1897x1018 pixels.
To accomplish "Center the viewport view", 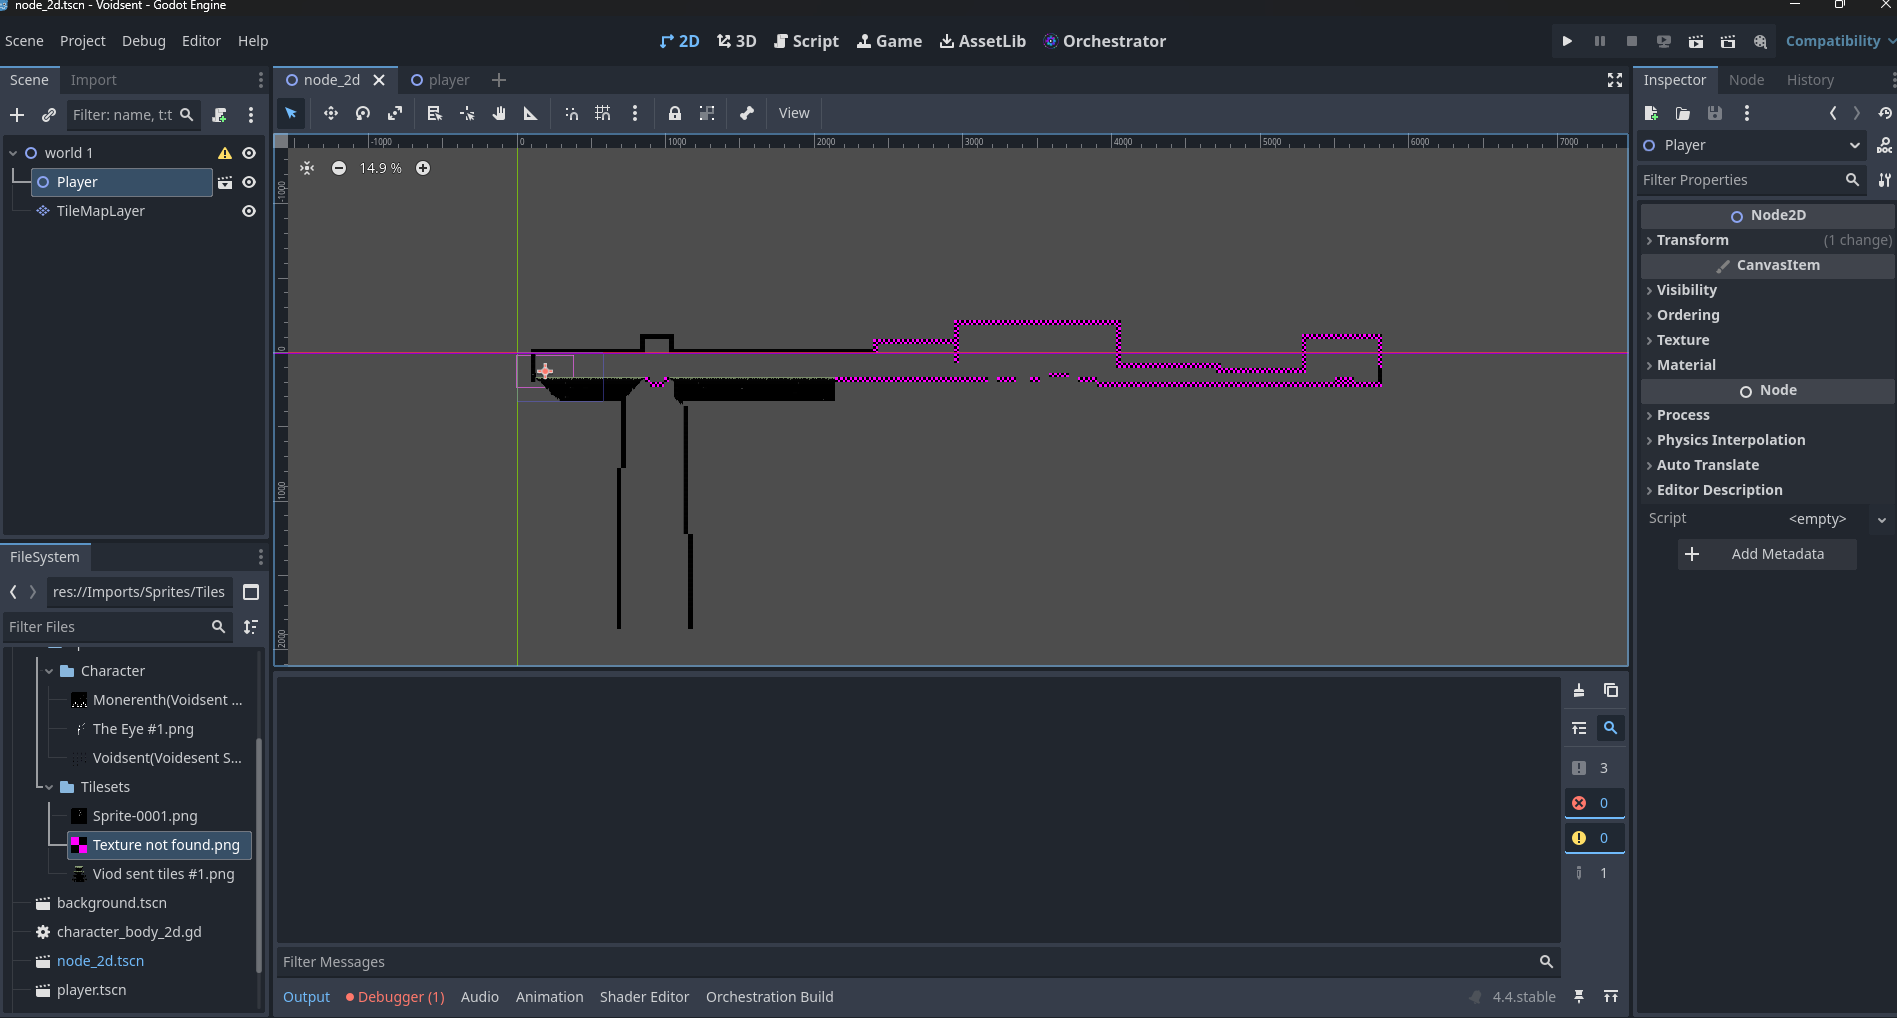I will (307, 168).
